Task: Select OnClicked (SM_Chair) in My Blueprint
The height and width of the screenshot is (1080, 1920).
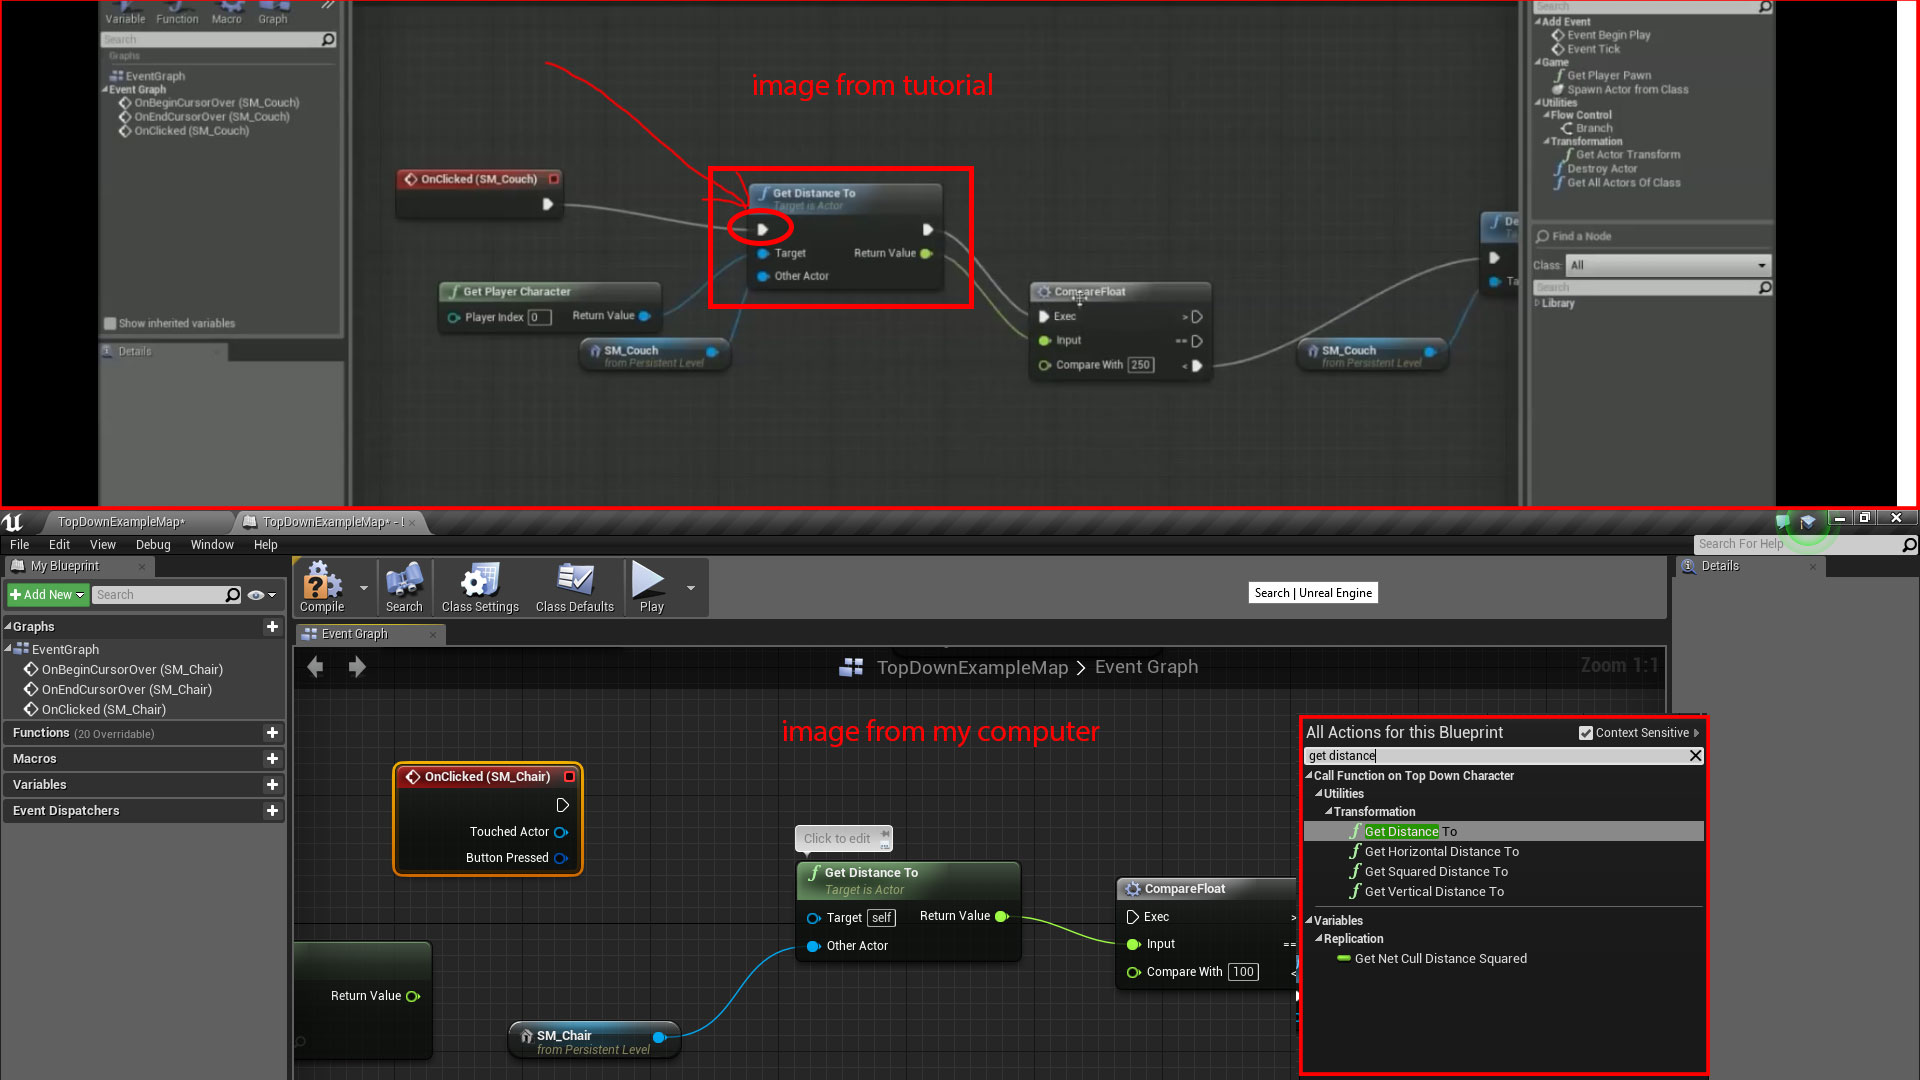Action: [x=104, y=710]
